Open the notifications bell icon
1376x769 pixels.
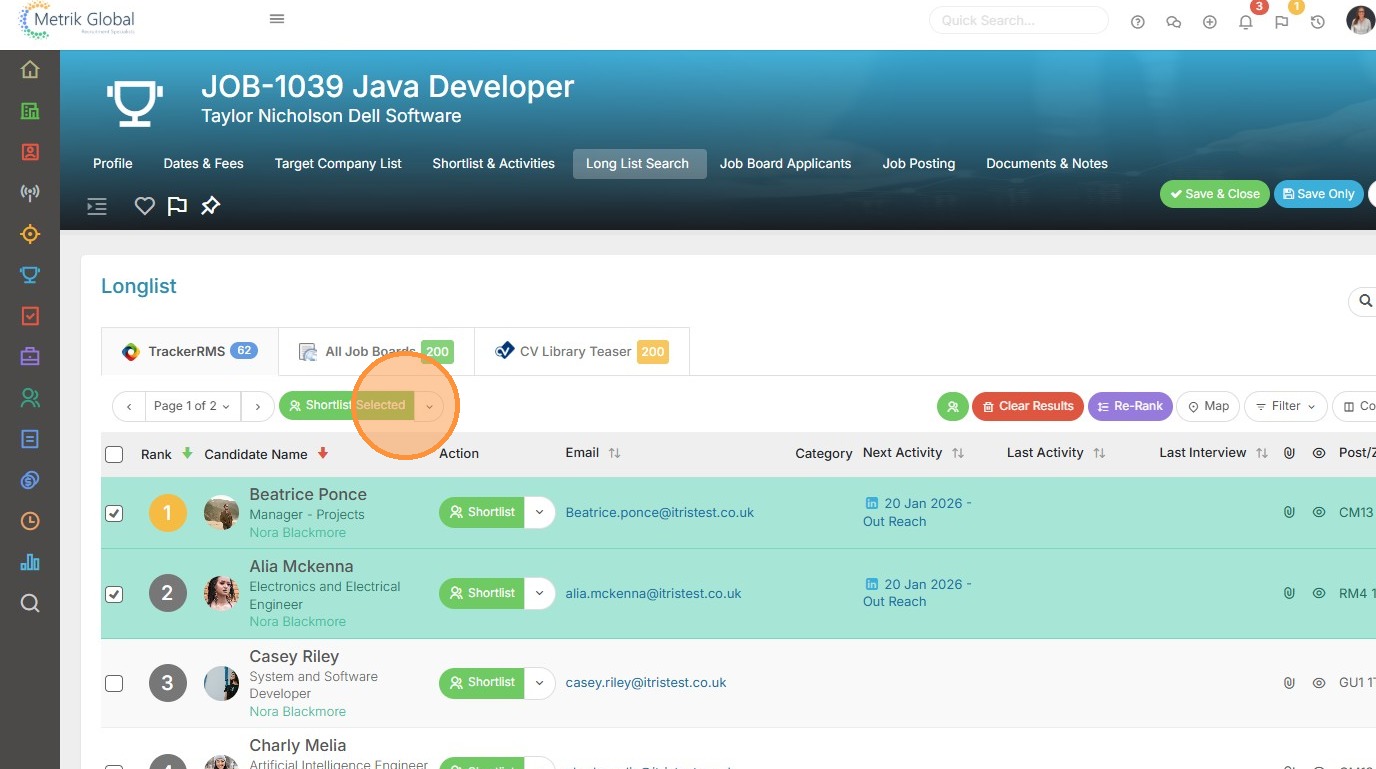[x=1245, y=22]
